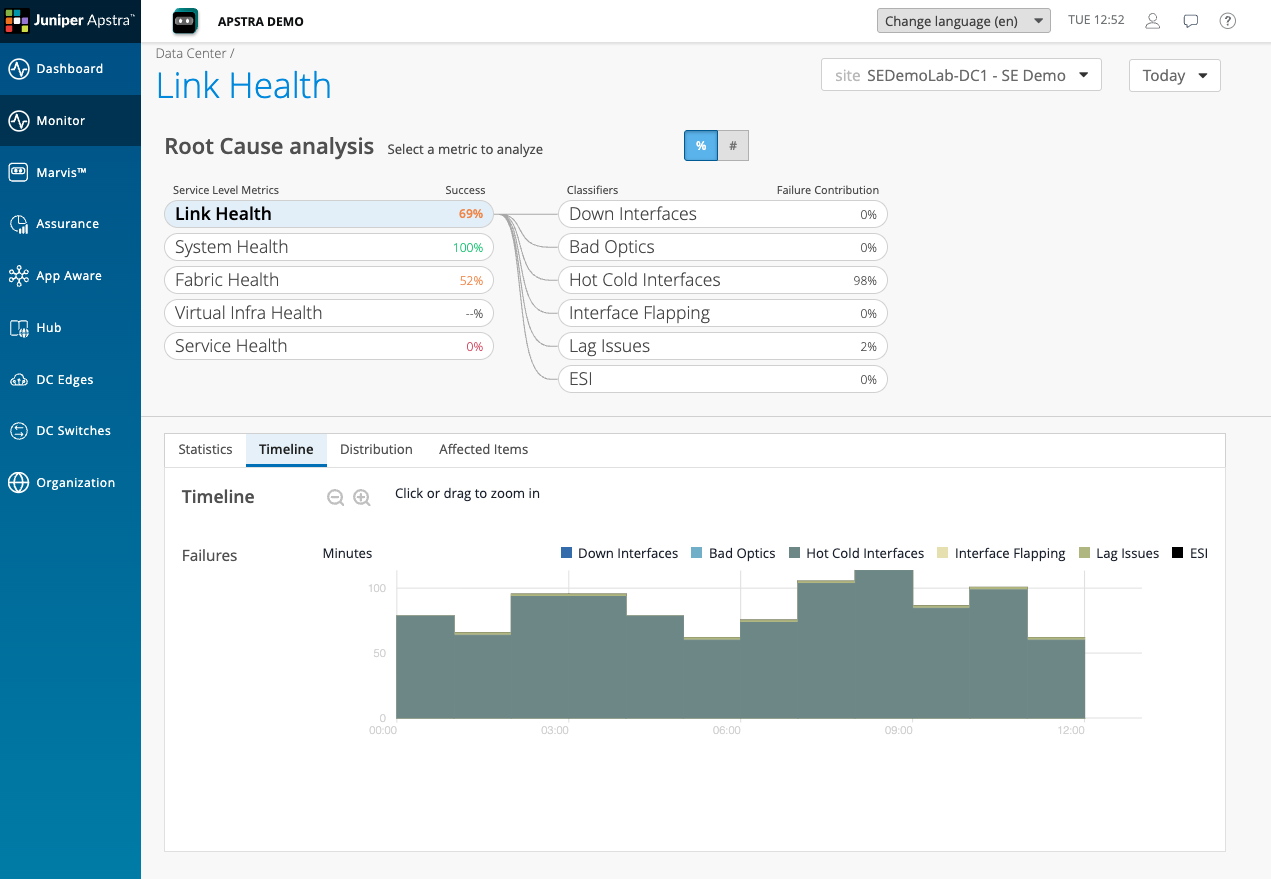Open the Hub sidebar icon
This screenshot has width=1271, height=879.
tap(19, 328)
